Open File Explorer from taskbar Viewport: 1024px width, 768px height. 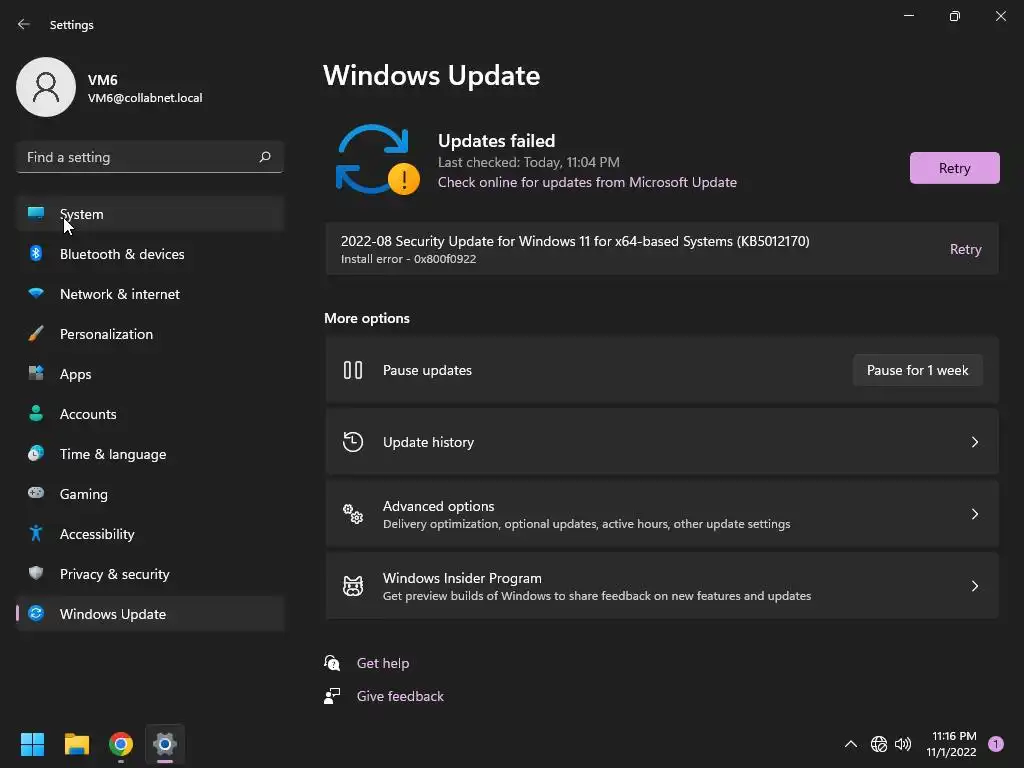click(76, 744)
